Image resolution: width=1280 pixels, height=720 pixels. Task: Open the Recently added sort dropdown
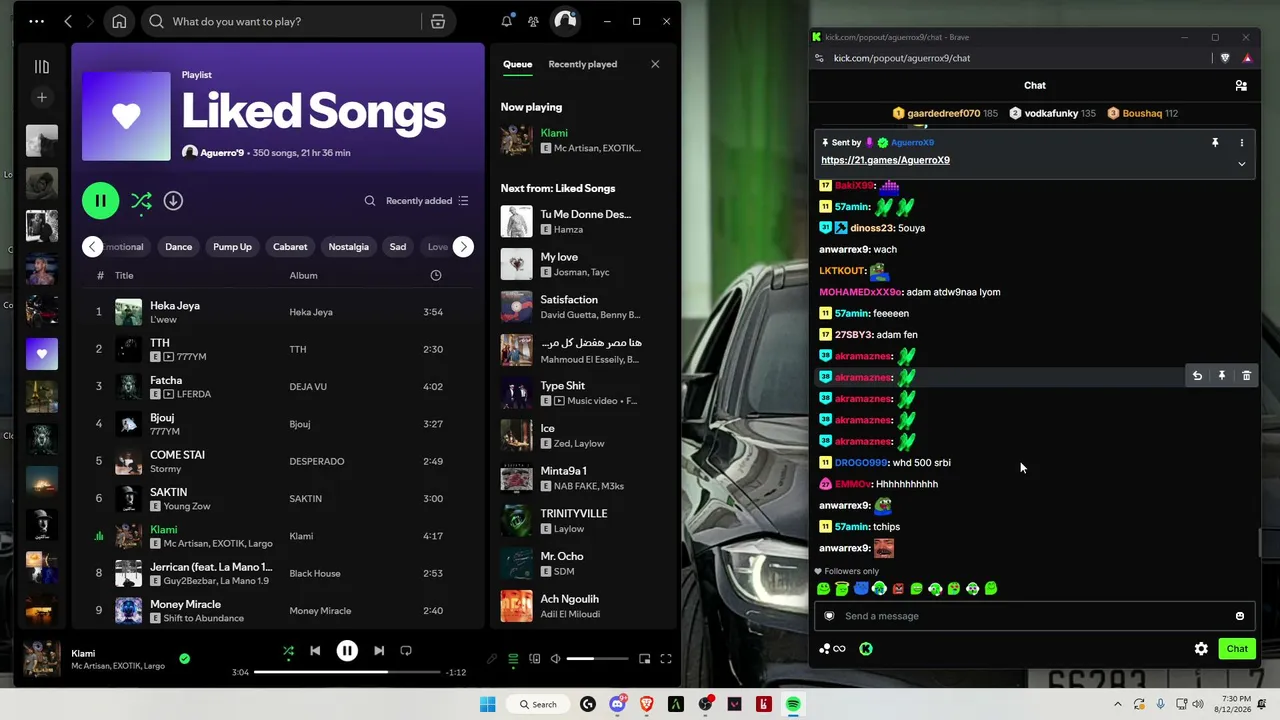427,201
